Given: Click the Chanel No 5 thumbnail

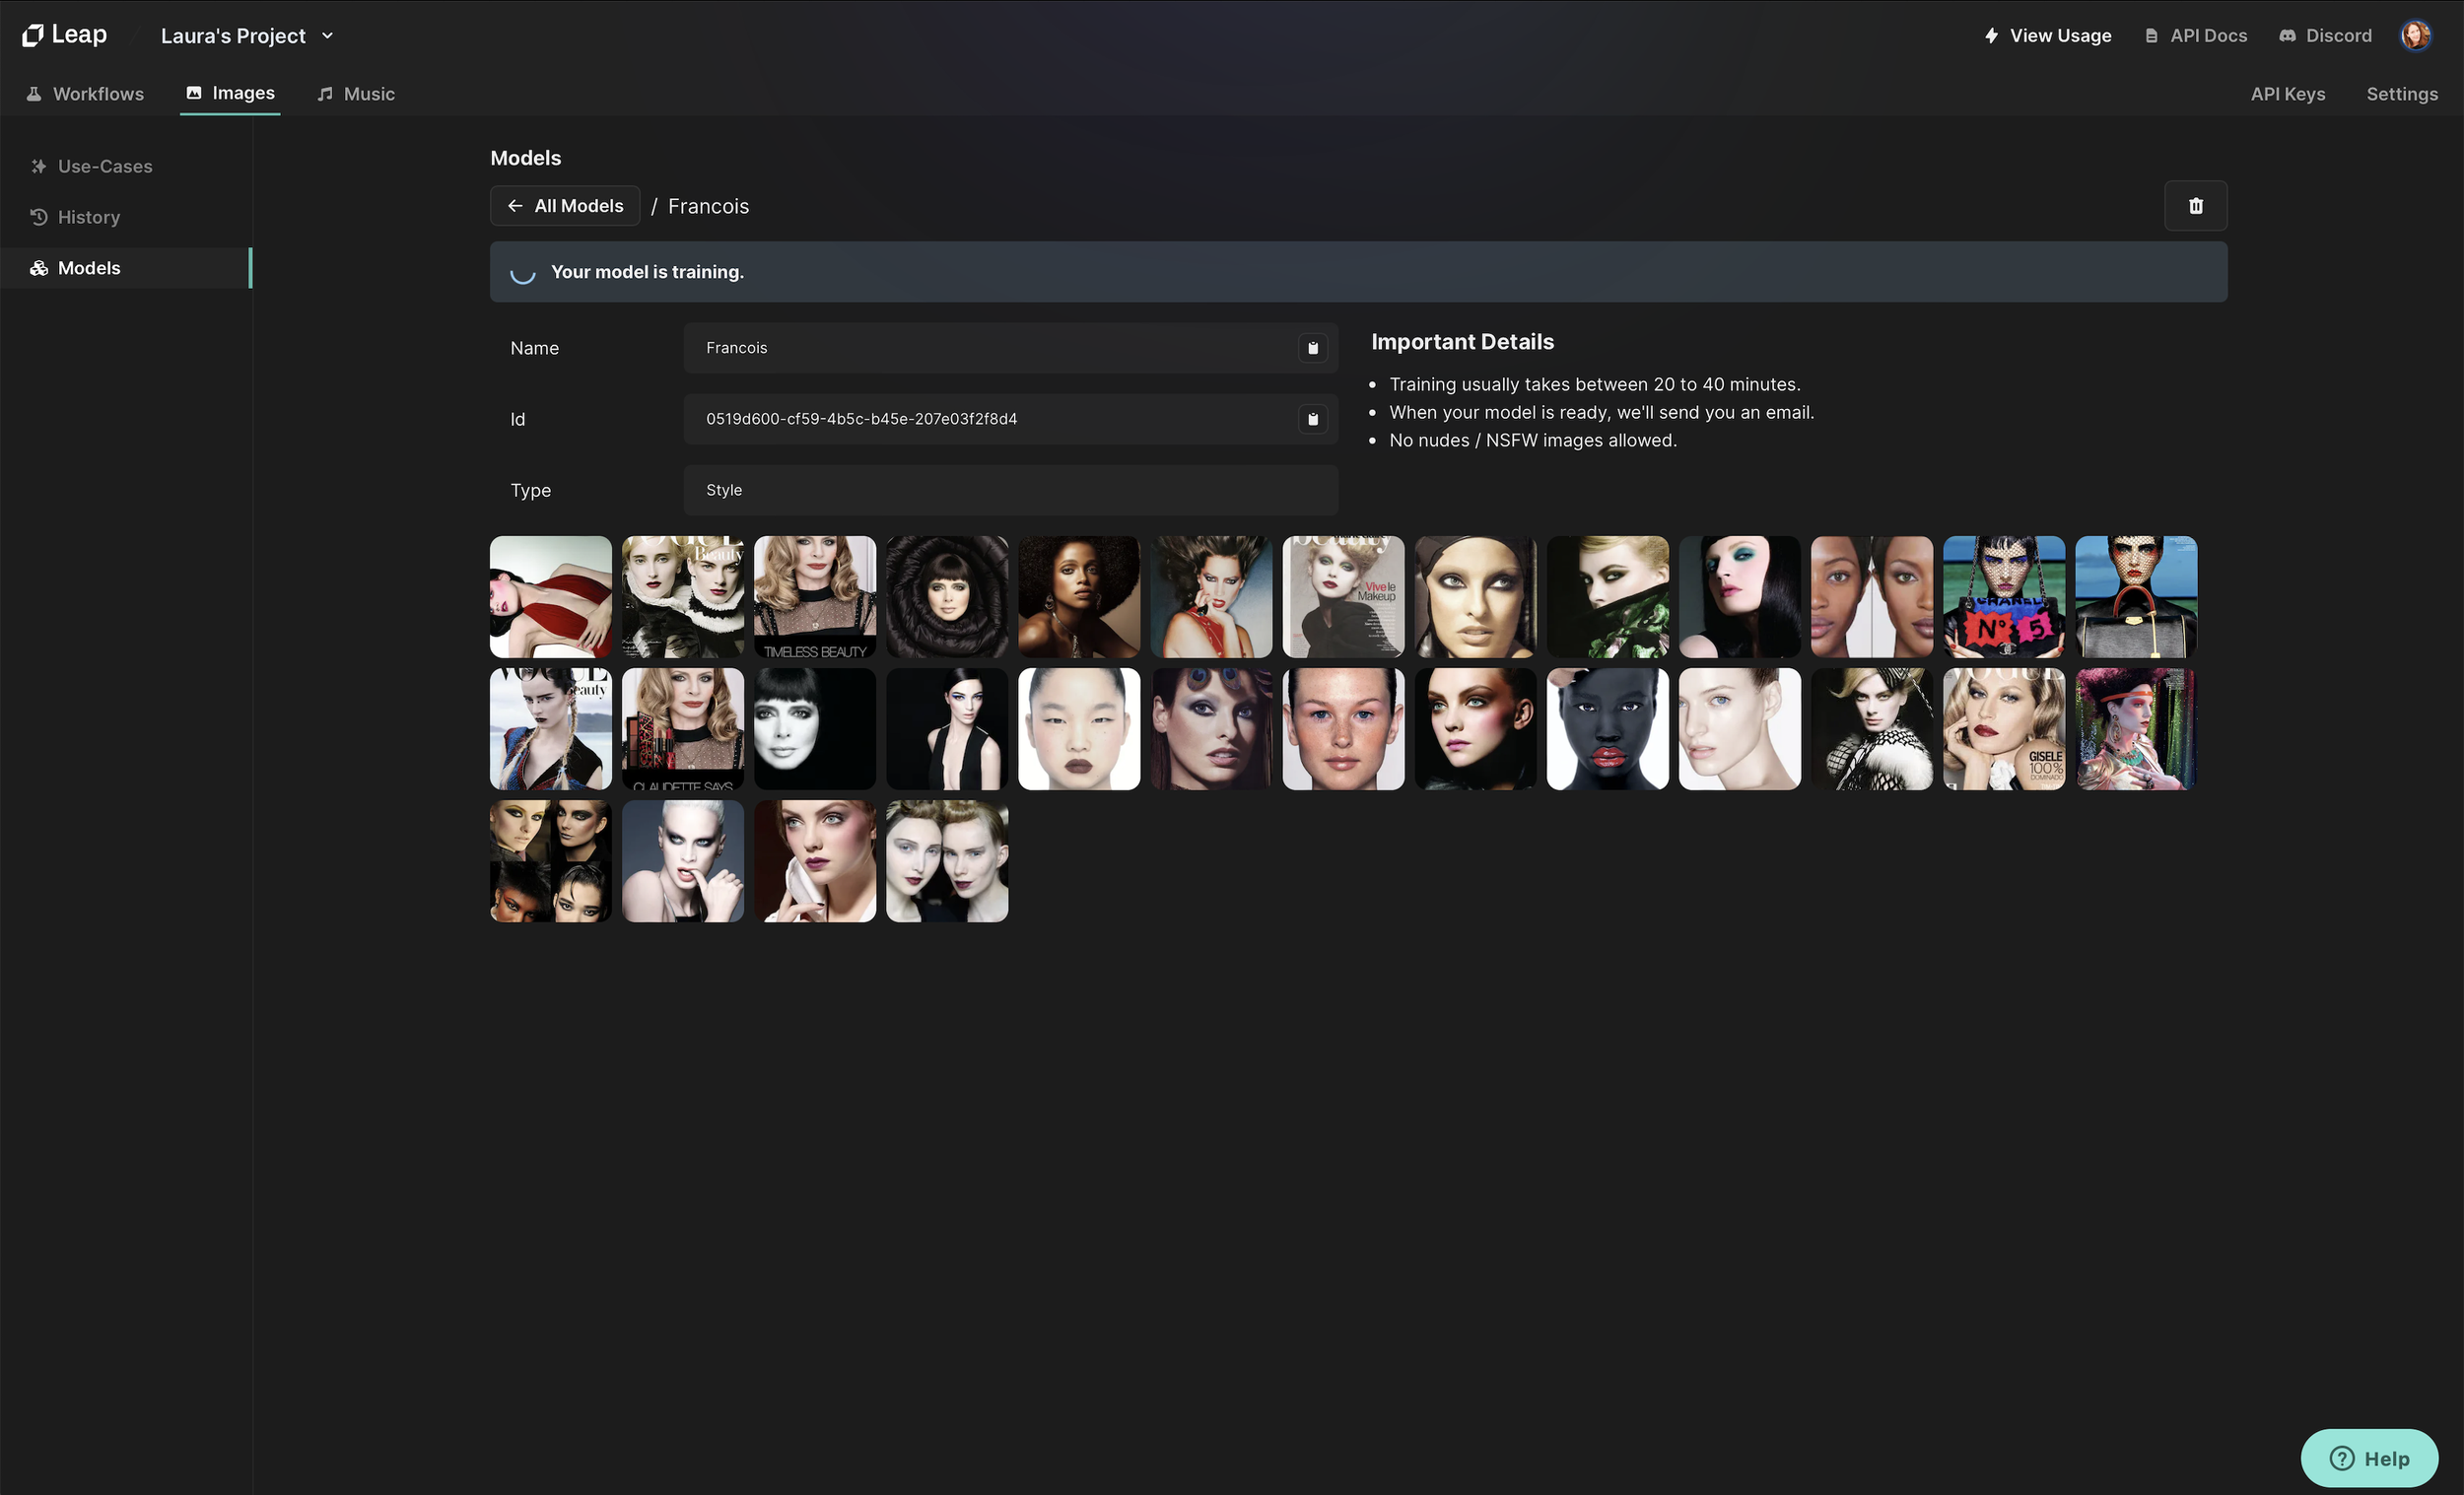Looking at the screenshot, I should tap(2003, 597).
